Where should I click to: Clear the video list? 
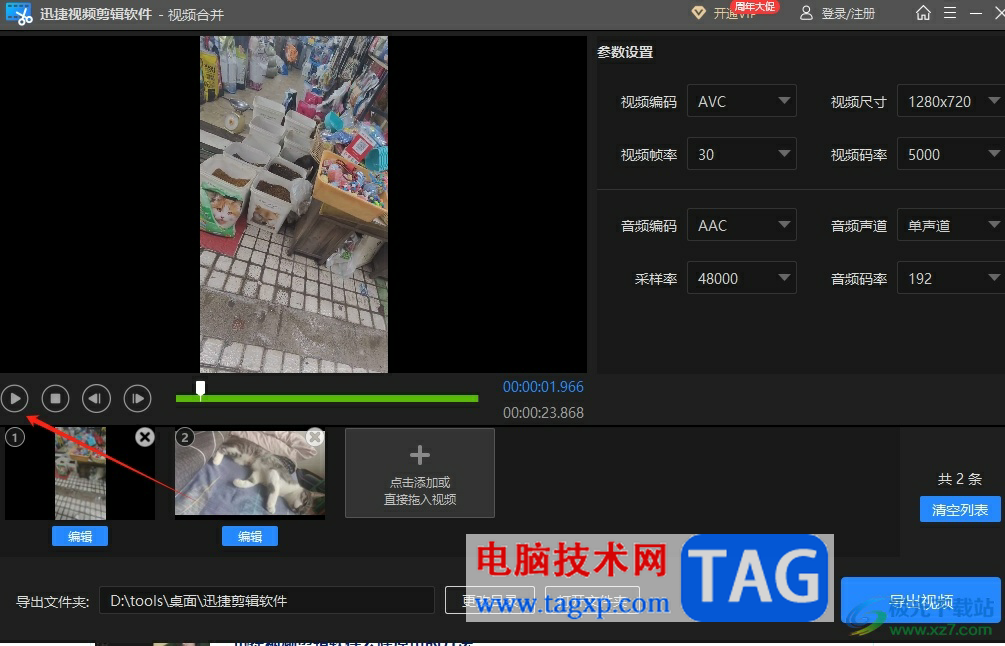[960, 509]
